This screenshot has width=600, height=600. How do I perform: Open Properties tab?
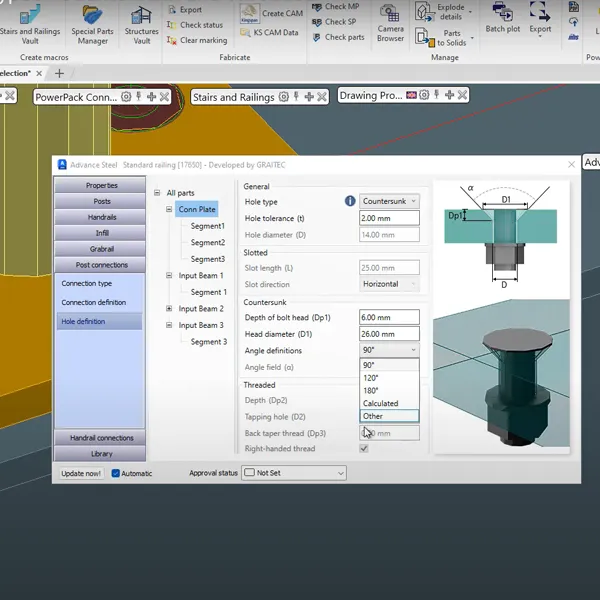coord(100,185)
